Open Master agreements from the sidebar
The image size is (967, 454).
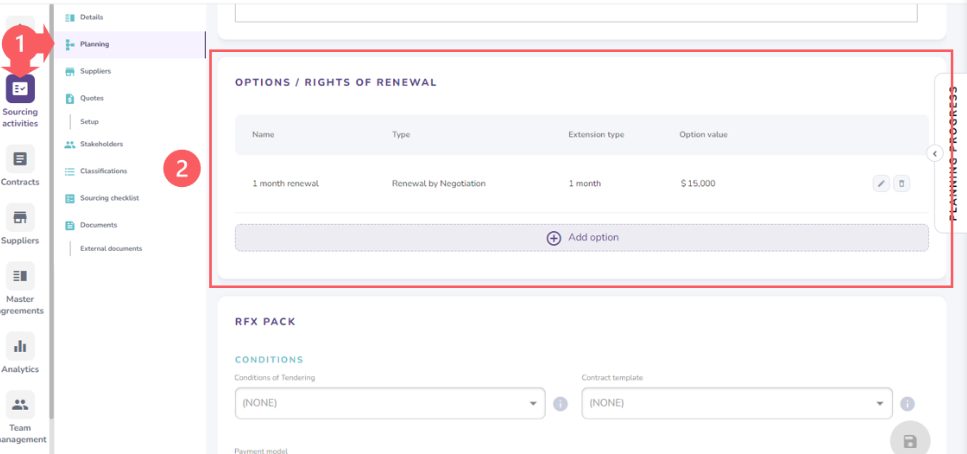click(20, 275)
